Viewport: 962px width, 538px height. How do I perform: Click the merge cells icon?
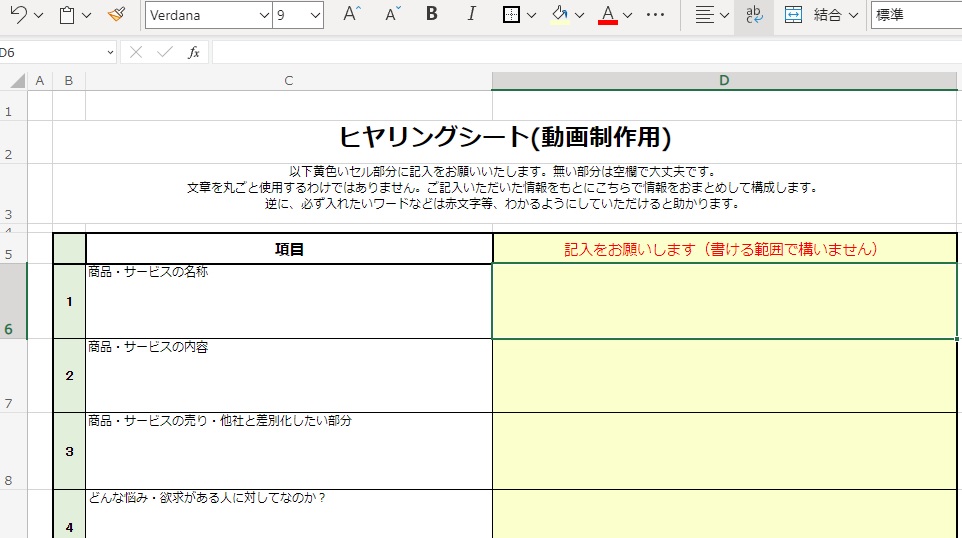click(793, 15)
